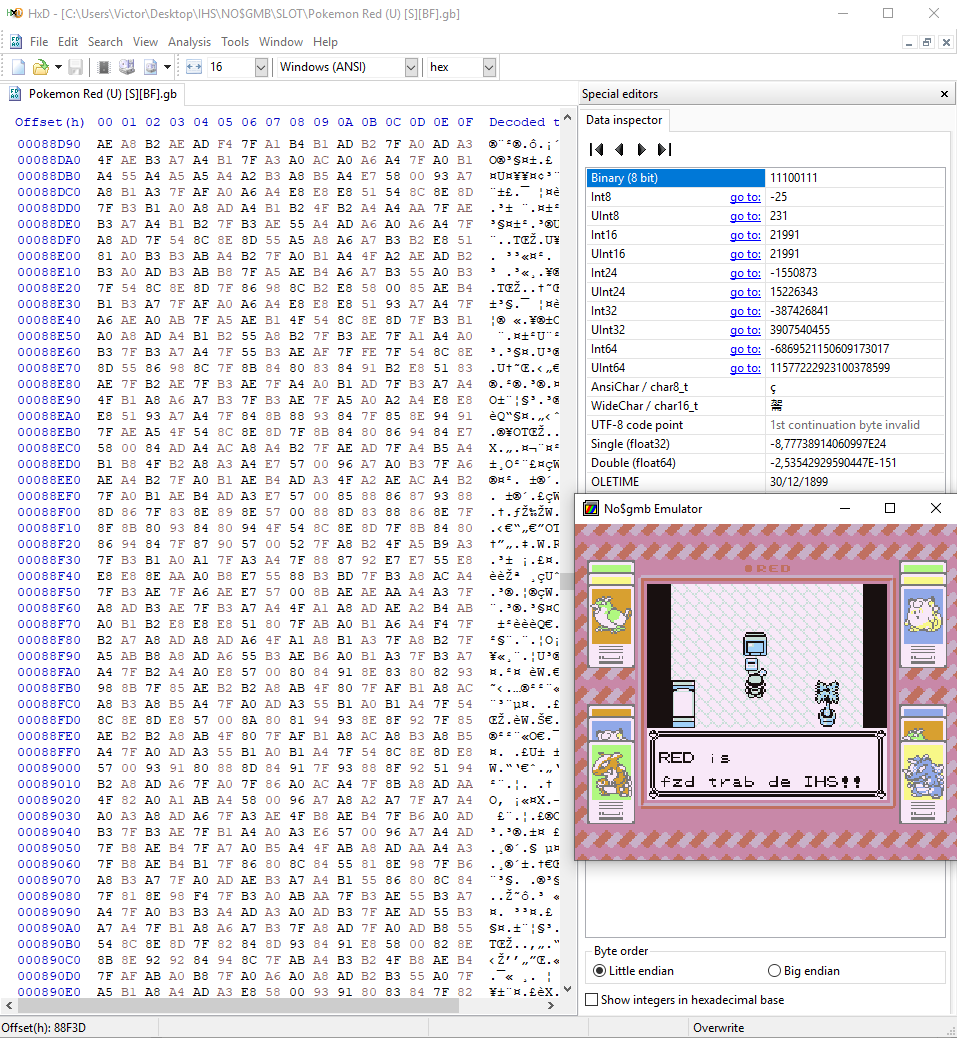The height and width of the screenshot is (1038, 957).
Task: Click the bytes-per-row width arrows icon
Action: point(193,67)
